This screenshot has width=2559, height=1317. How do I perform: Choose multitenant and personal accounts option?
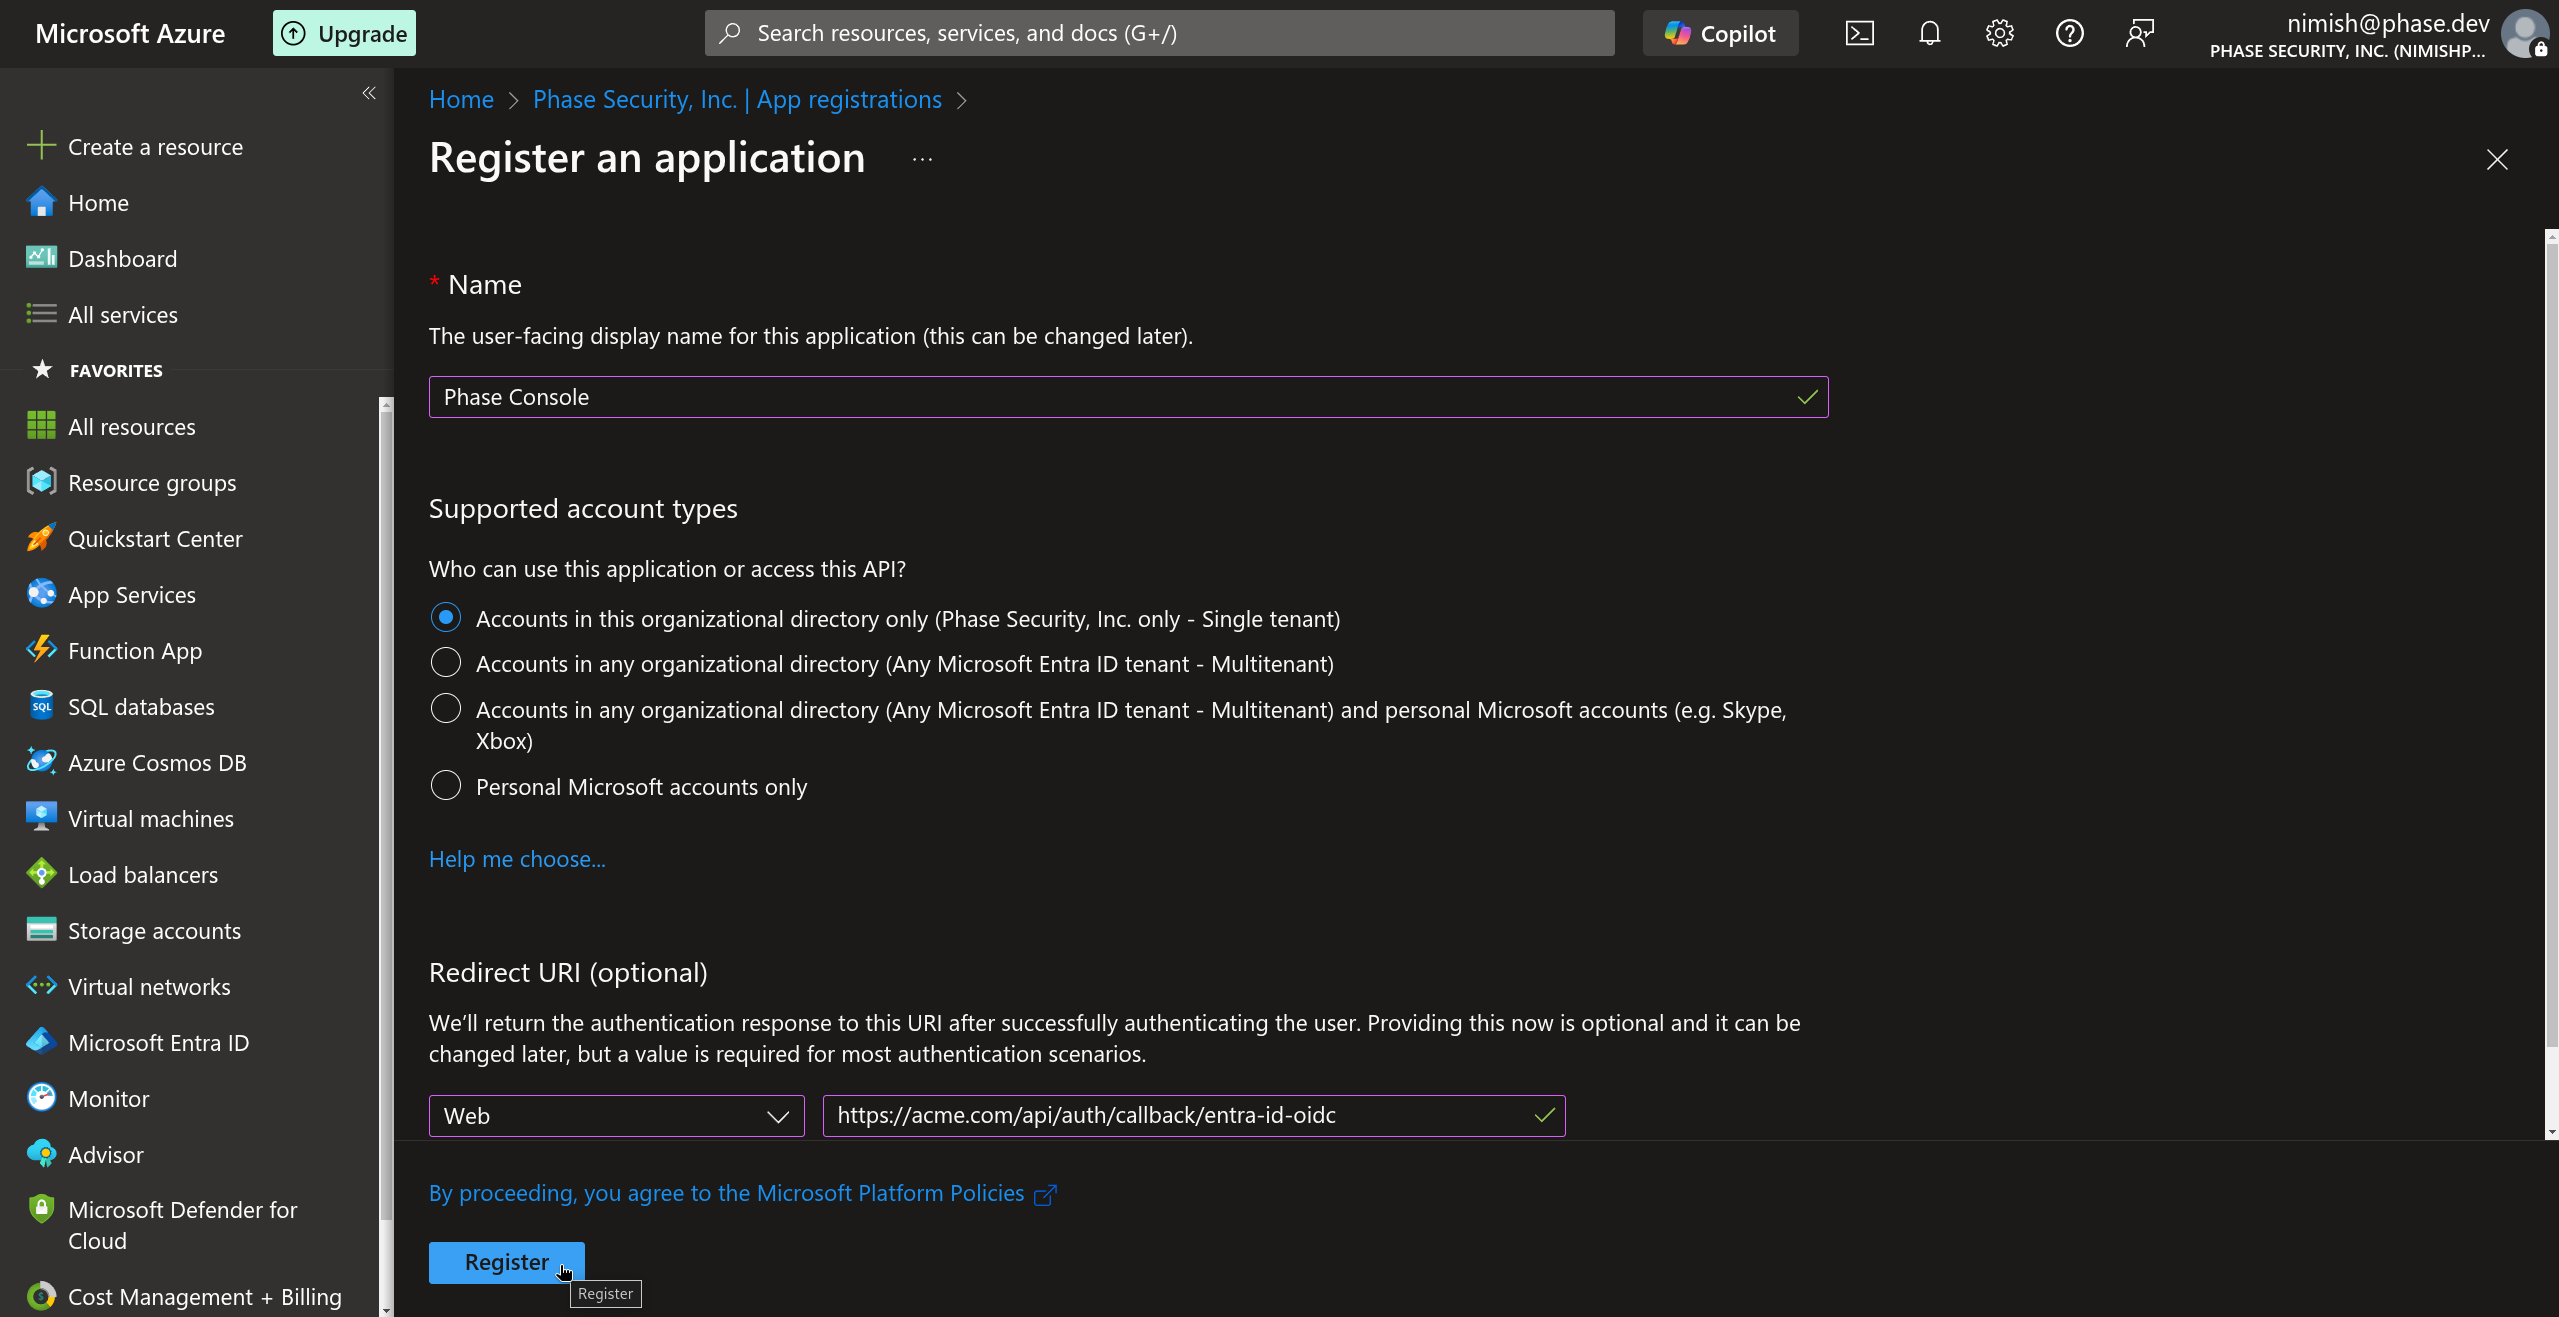pos(445,709)
